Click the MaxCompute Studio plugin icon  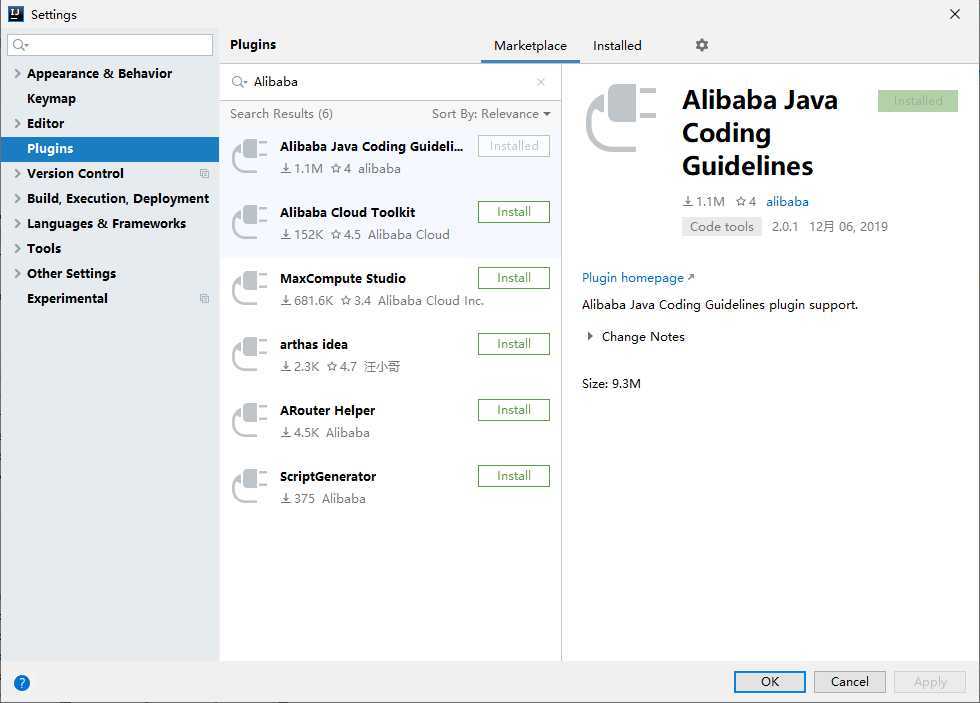click(x=250, y=288)
